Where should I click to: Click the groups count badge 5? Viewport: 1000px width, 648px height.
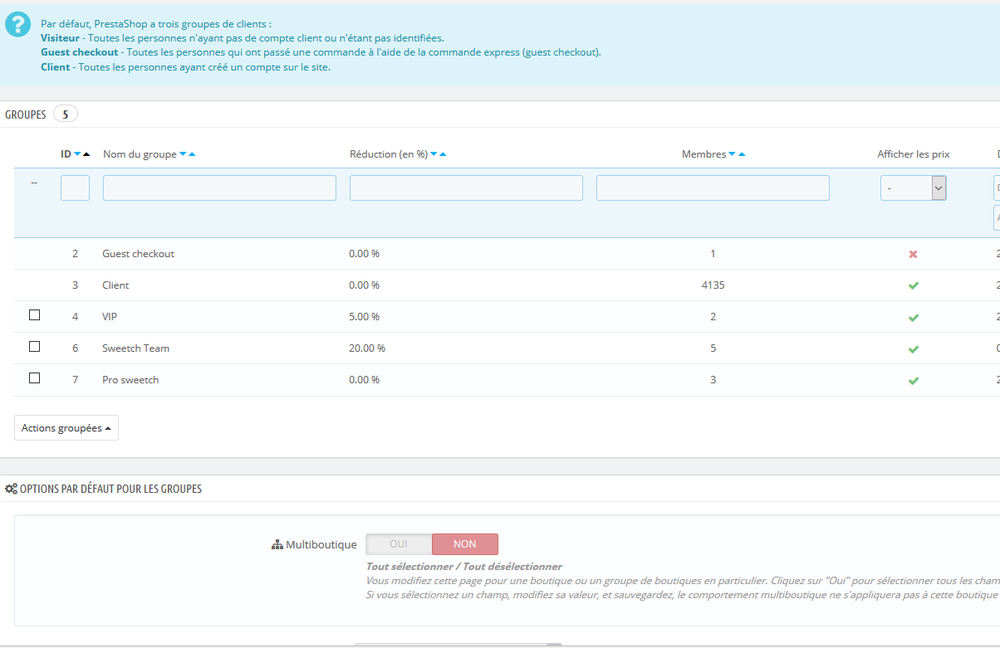(x=65, y=114)
